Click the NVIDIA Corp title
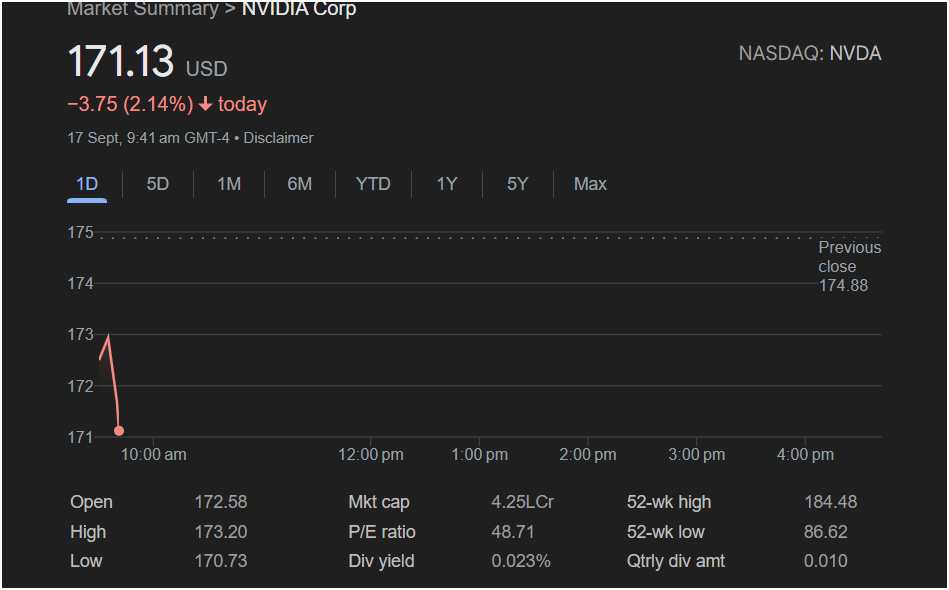Viewport: 949px width, 590px height. [299, 9]
